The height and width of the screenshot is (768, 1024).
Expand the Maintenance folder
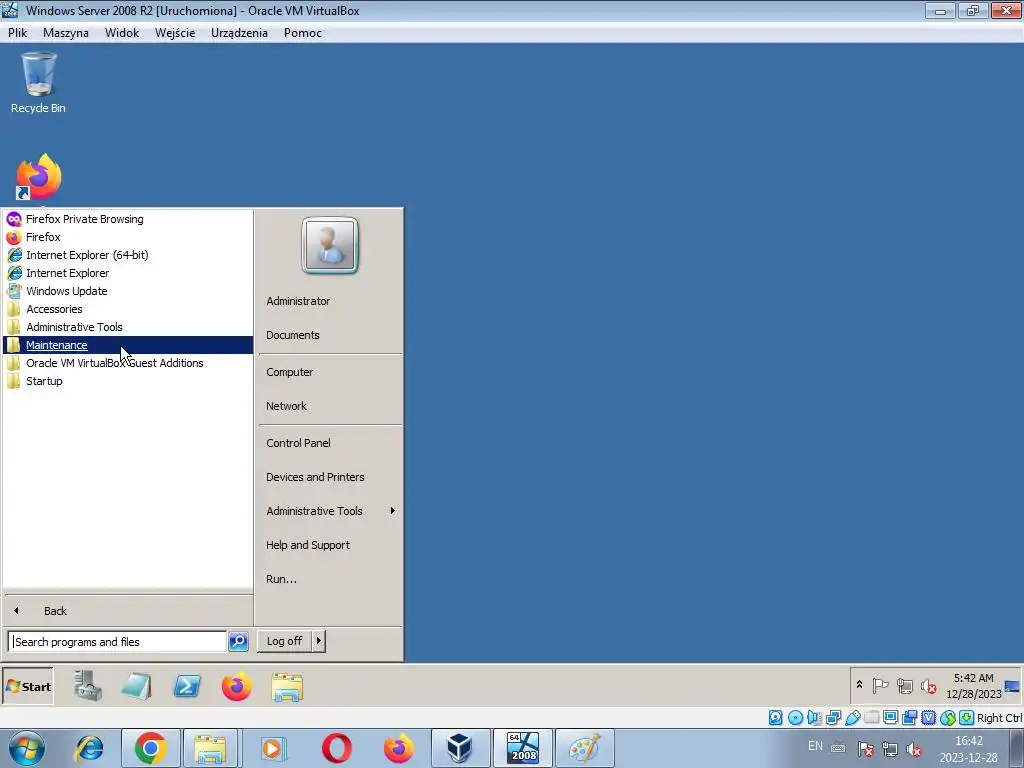[127, 345]
